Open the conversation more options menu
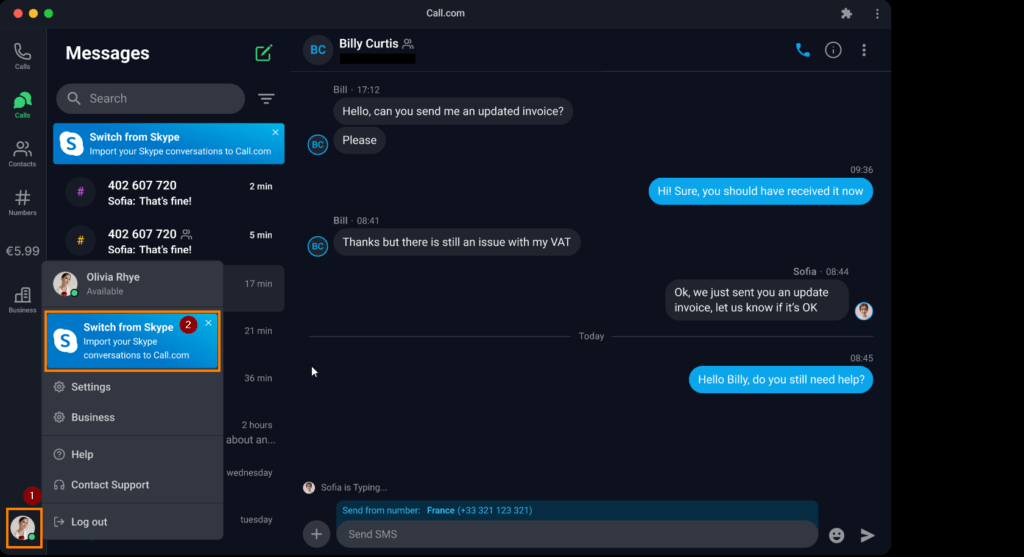The image size is (1024, 557). pos(864,50)
